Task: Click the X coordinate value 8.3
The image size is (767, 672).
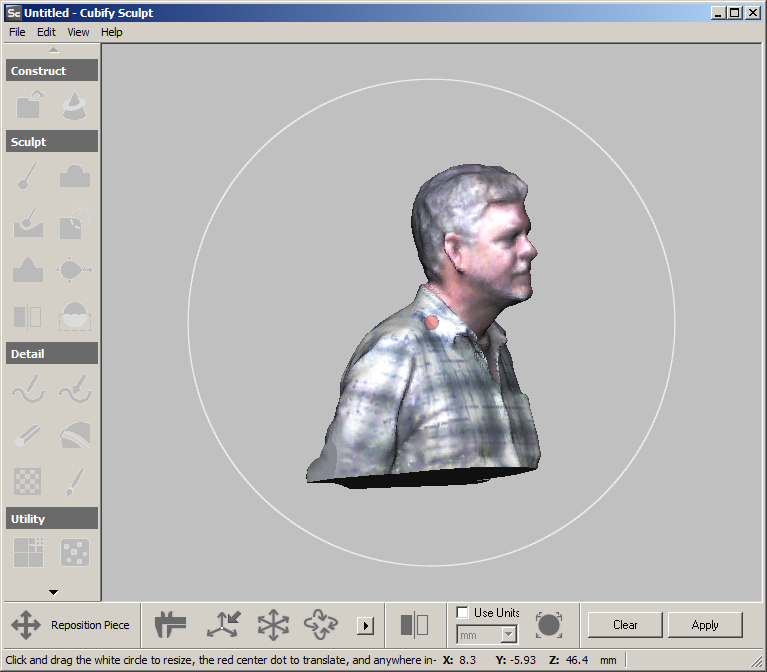Action: (468, 660)
